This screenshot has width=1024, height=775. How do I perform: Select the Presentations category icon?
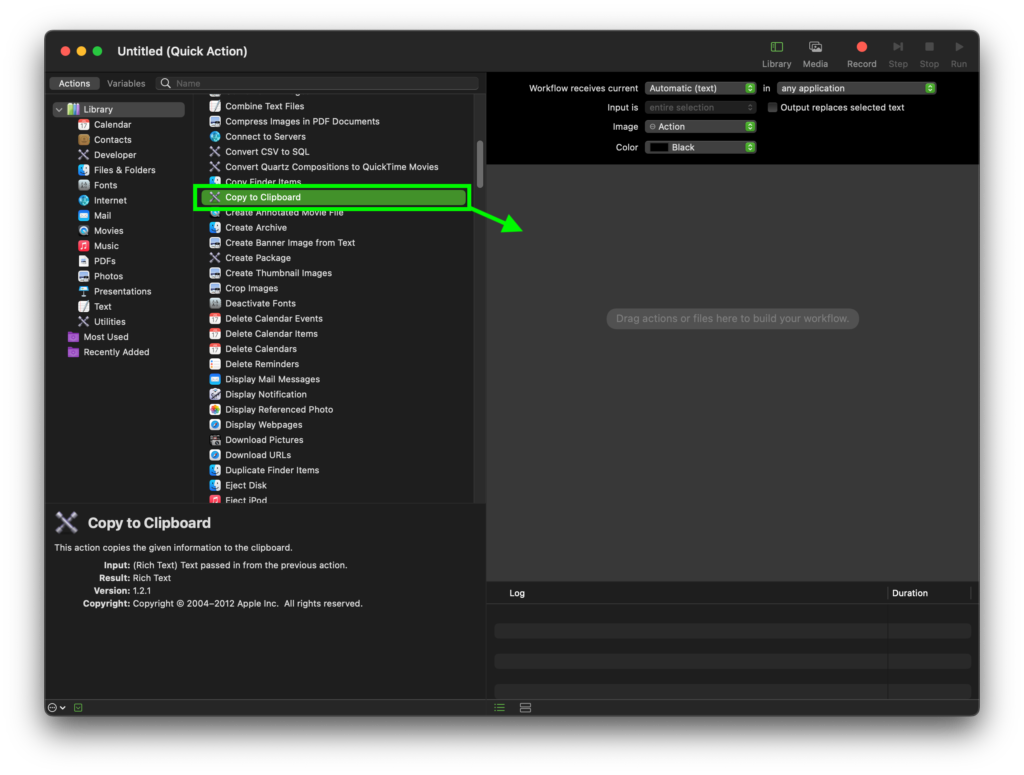[84, 291]
